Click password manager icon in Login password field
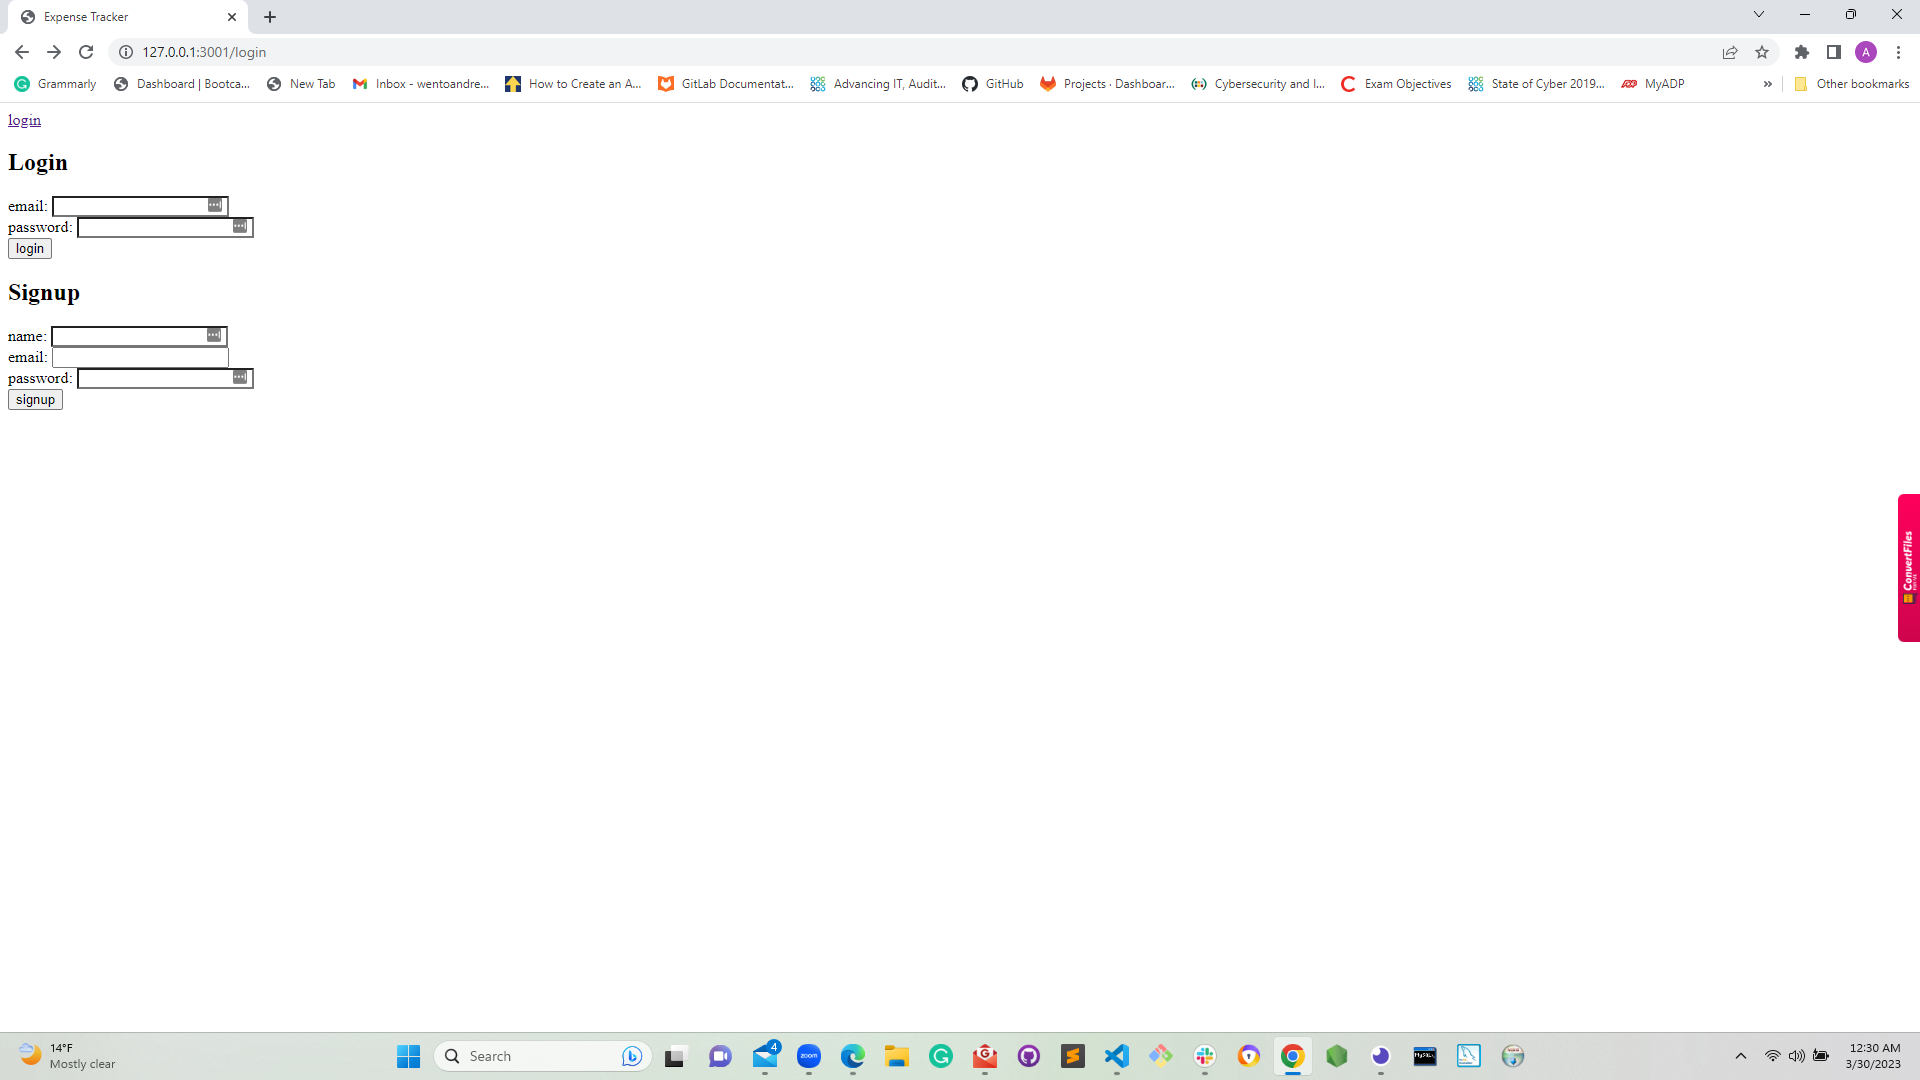 (240, 226)
